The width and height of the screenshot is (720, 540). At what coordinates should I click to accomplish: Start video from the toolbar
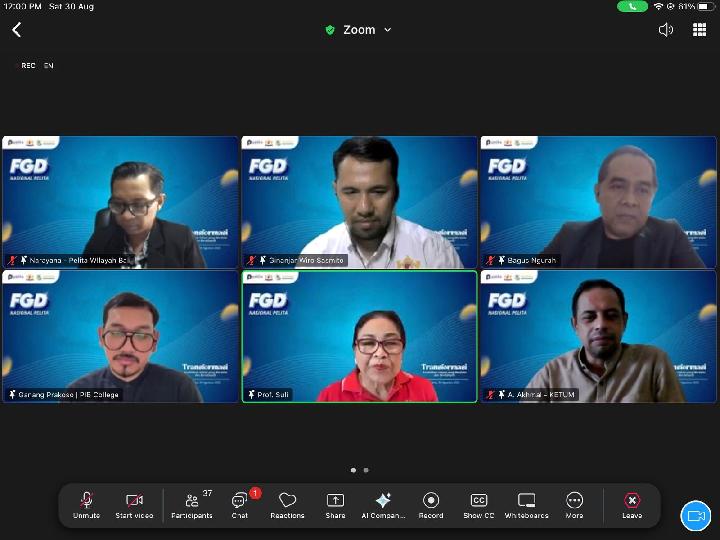pos(134,505)
